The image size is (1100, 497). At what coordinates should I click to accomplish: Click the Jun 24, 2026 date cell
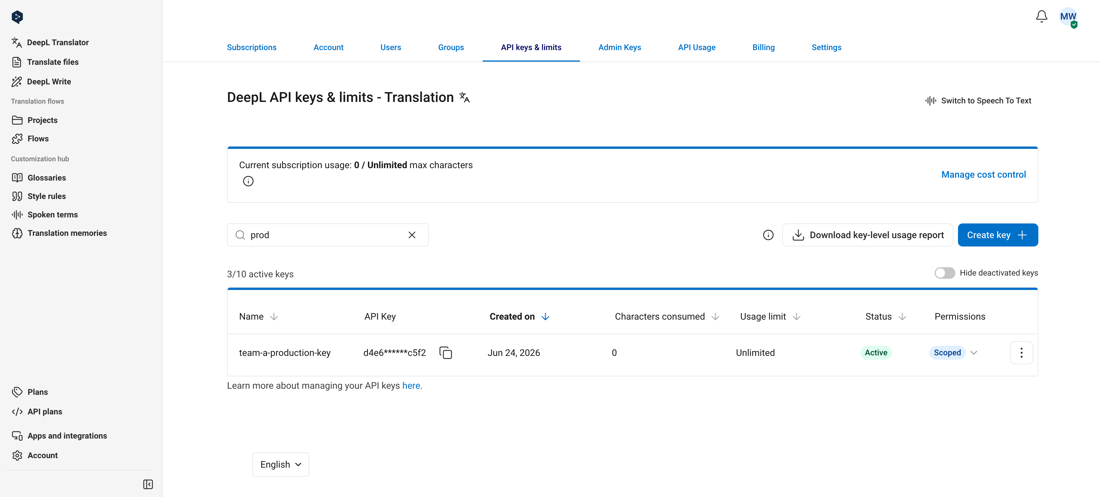[514, 353]
